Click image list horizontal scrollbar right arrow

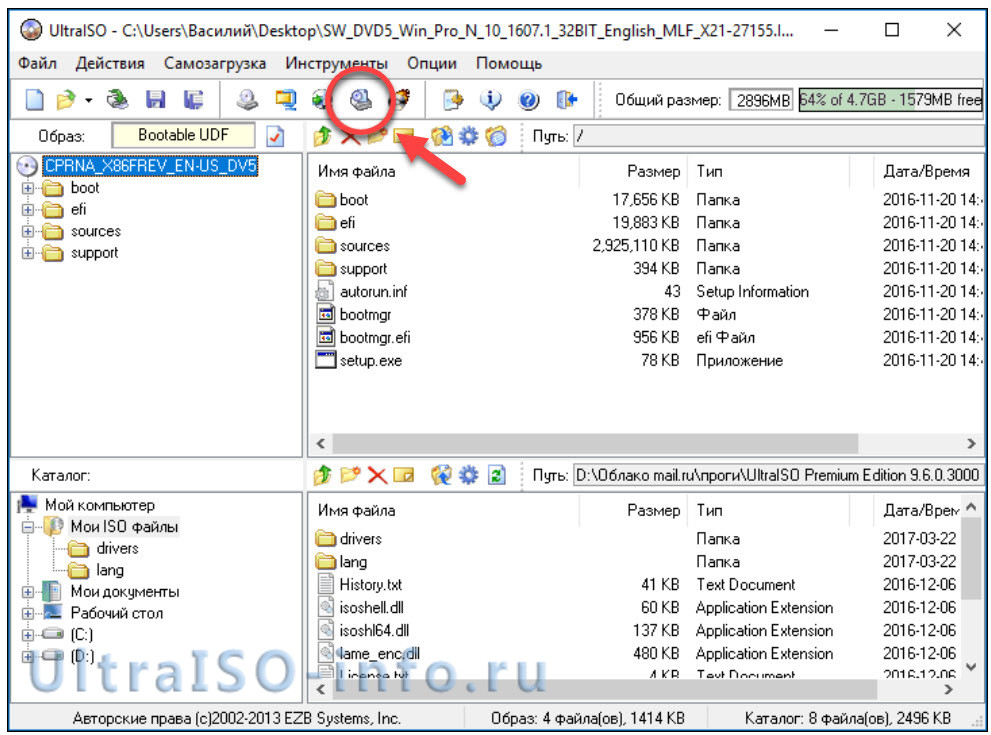(x=971, y=444)
